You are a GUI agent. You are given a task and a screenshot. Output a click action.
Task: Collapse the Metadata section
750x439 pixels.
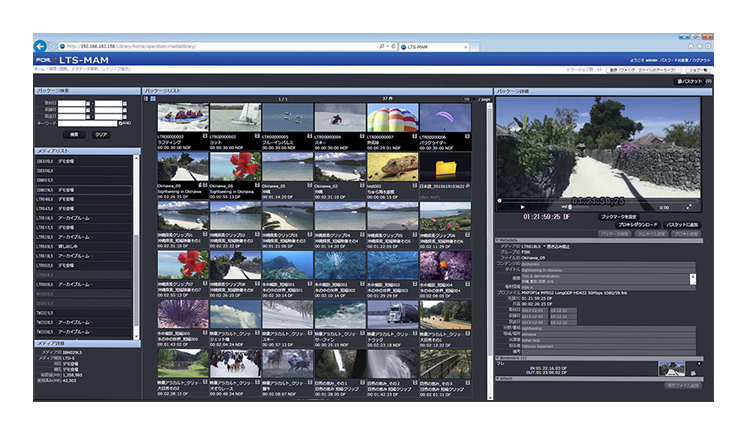498,240
